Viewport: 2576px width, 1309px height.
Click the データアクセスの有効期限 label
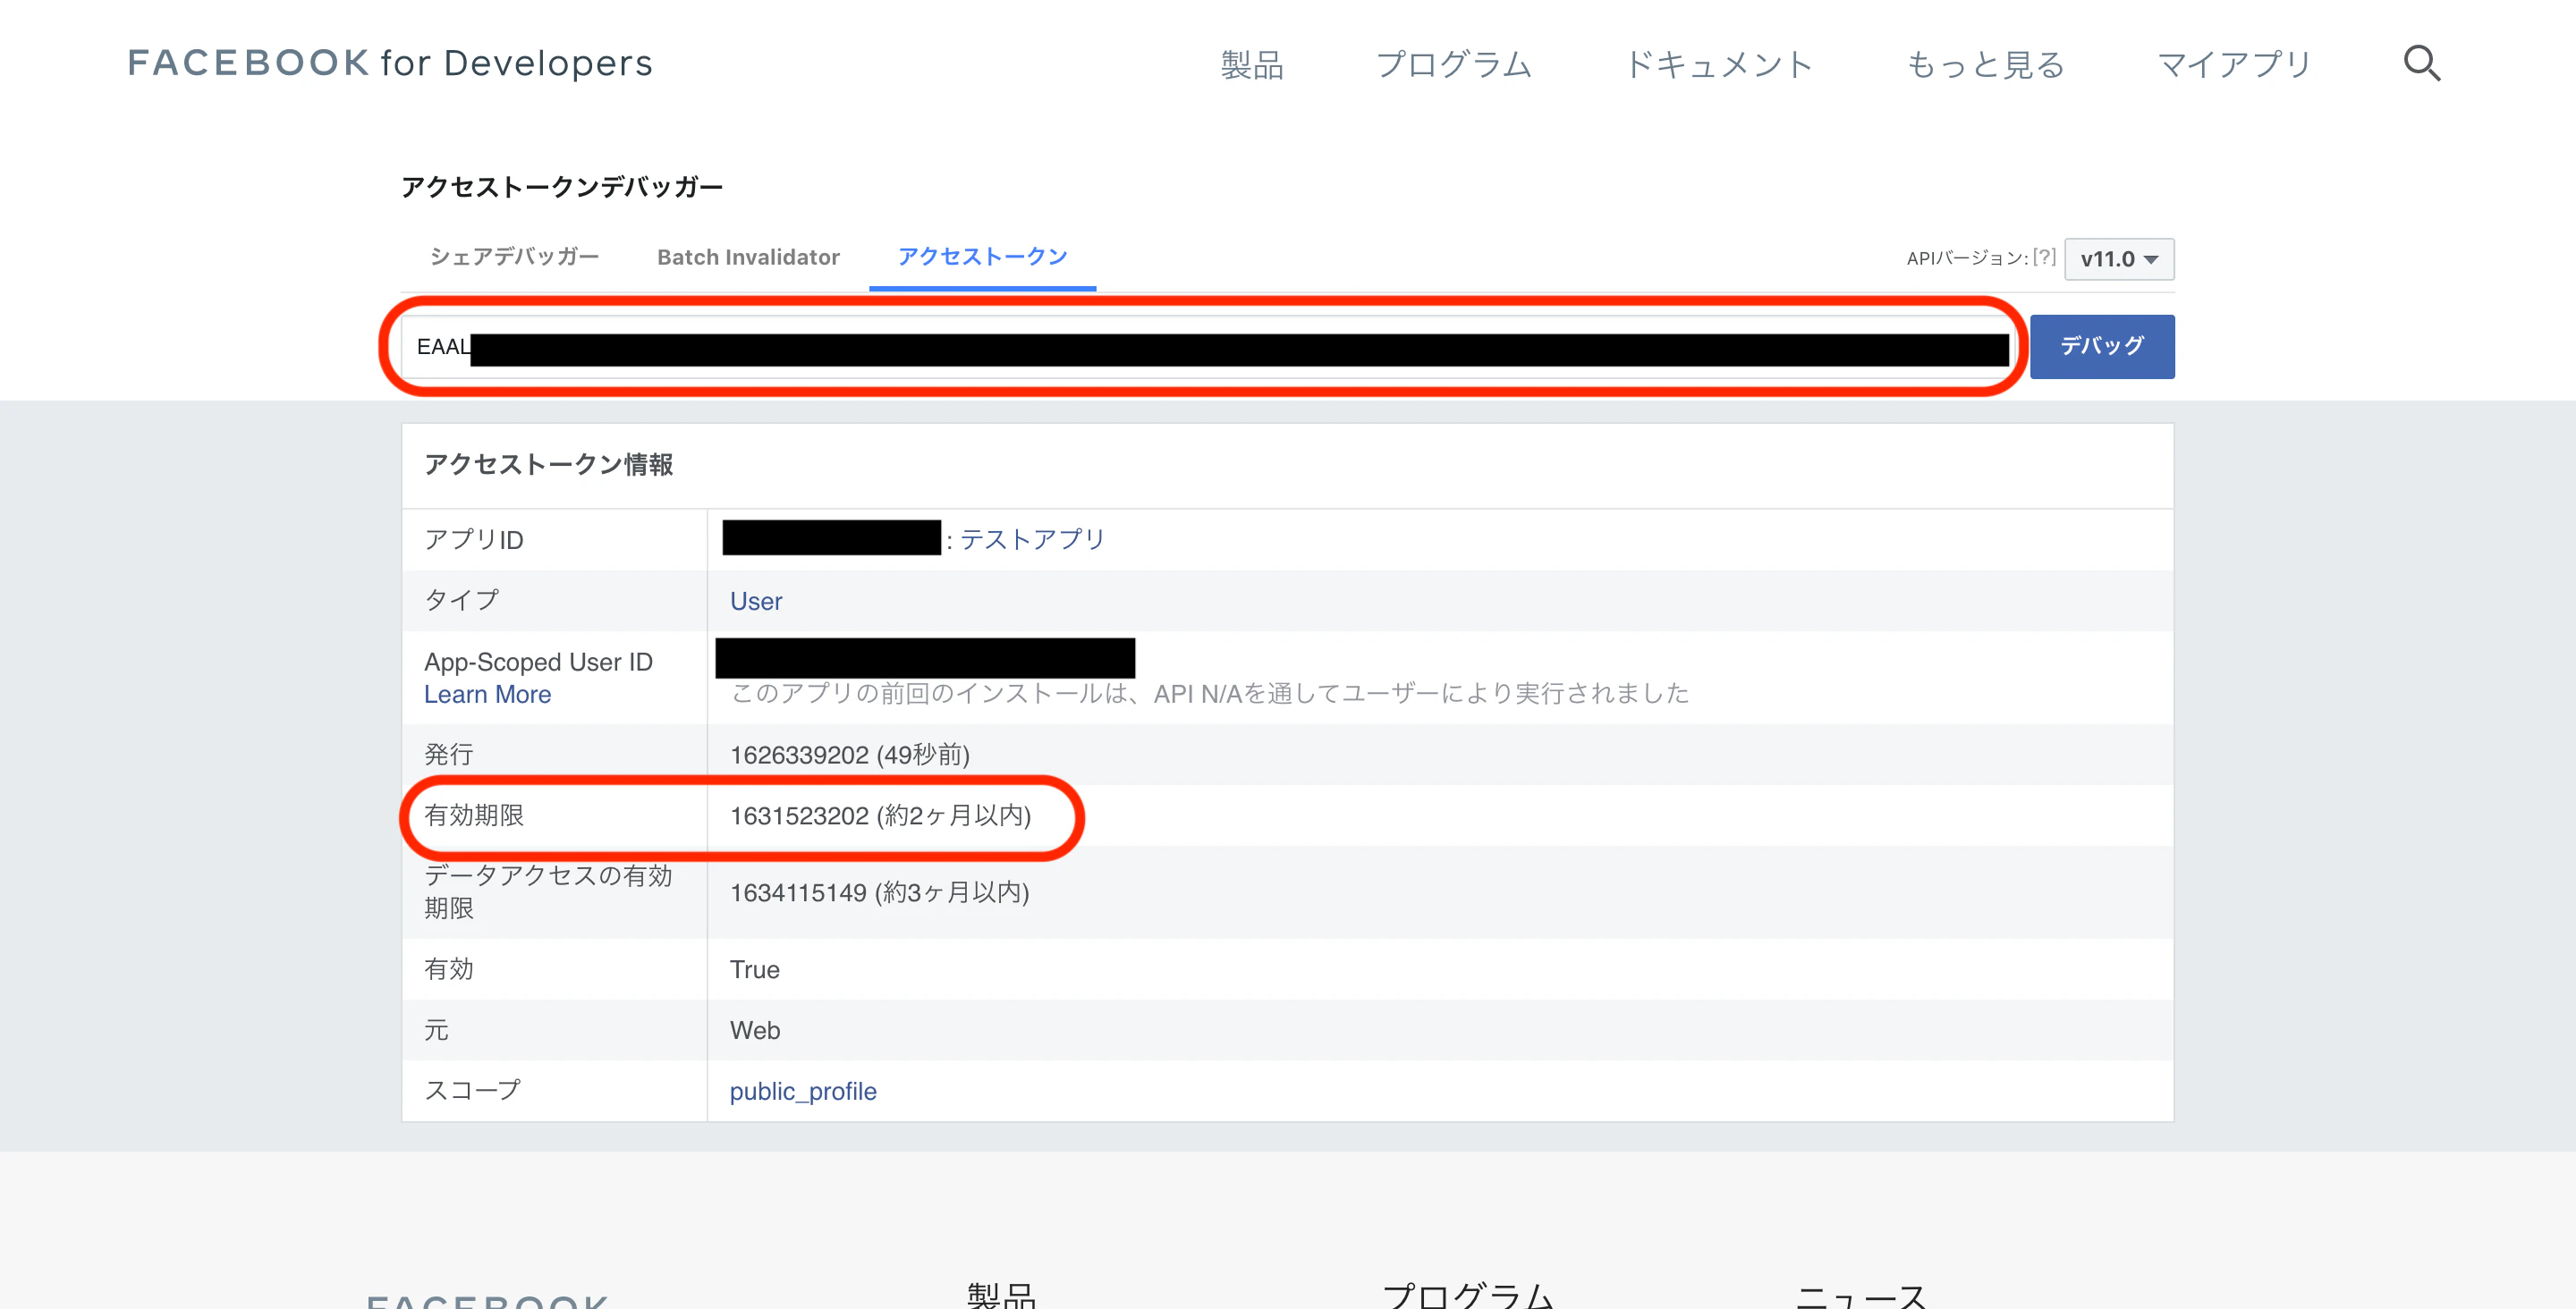pos(548,891)
